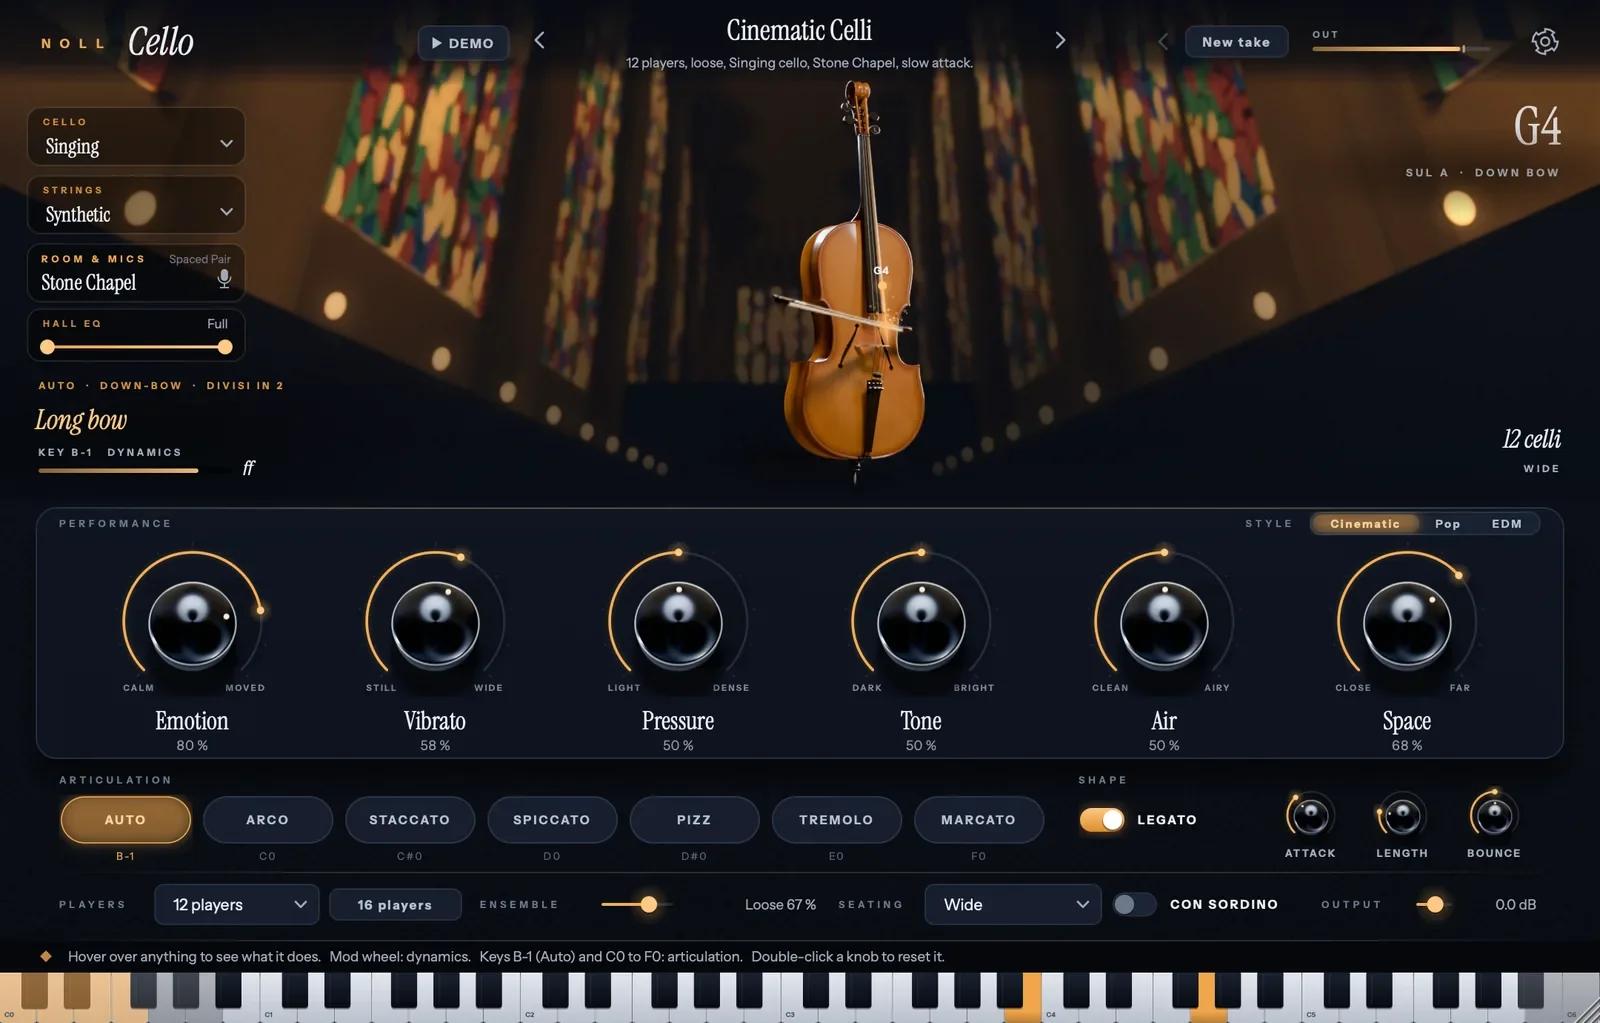This screenshot has width=1600, height=1023.
Task: Click the Emotion knob
Action: point(192,624)
